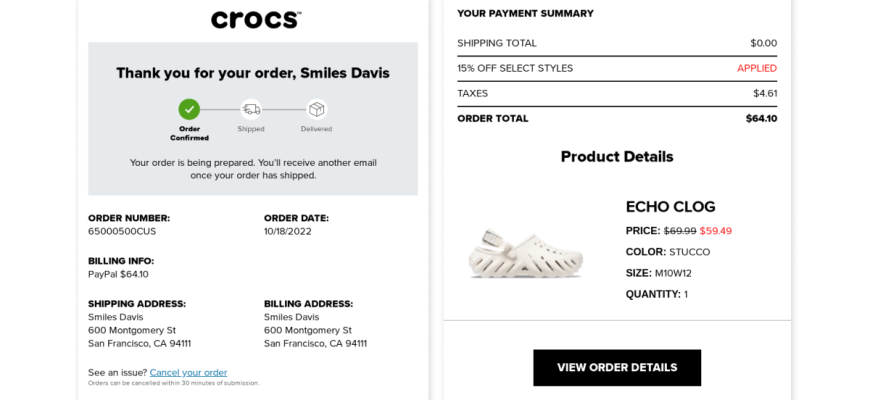Click the Delivered box icon
This screenshot has height=400, width=870.
coord(316,109)
